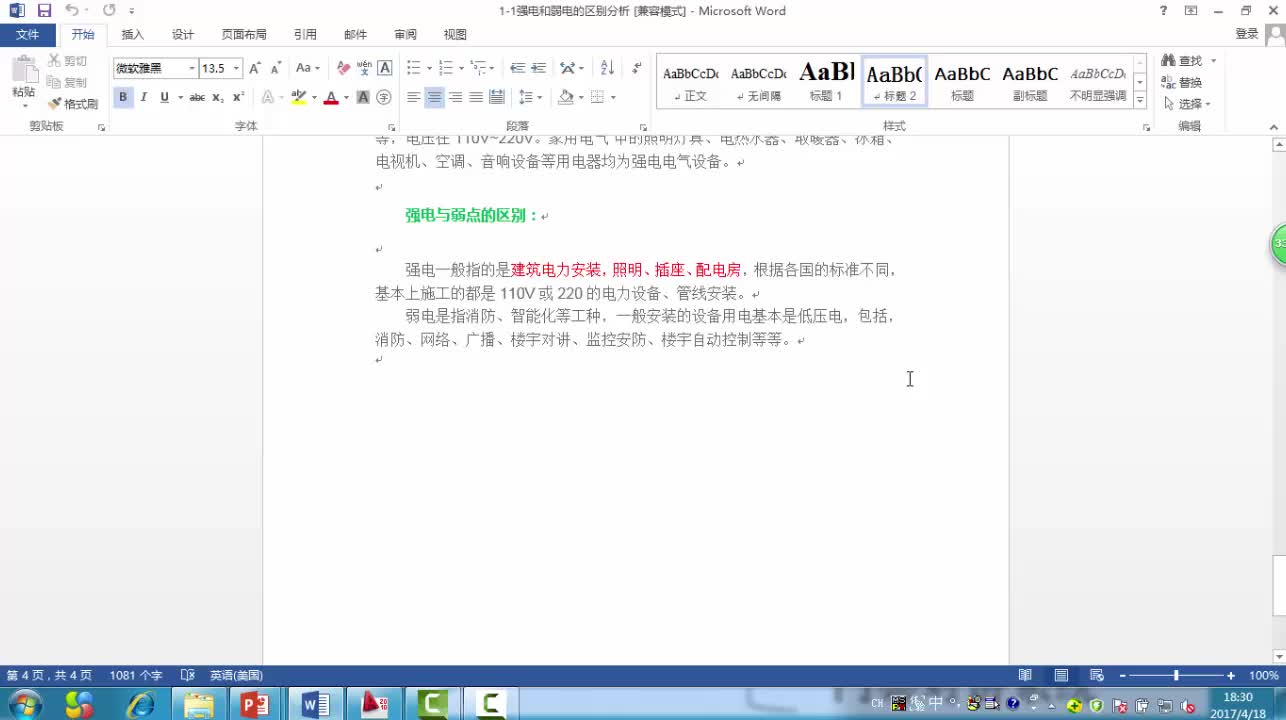Viewport: 1286px width, 720px height.
Task: Click the decrease font size icon
Action: (275, 68)
